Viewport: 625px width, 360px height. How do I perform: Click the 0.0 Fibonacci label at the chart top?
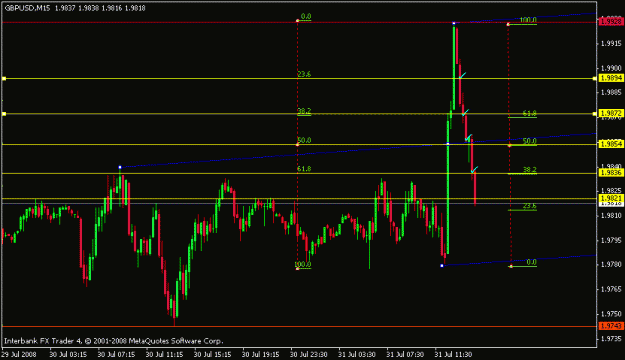[x=306, y=16]
